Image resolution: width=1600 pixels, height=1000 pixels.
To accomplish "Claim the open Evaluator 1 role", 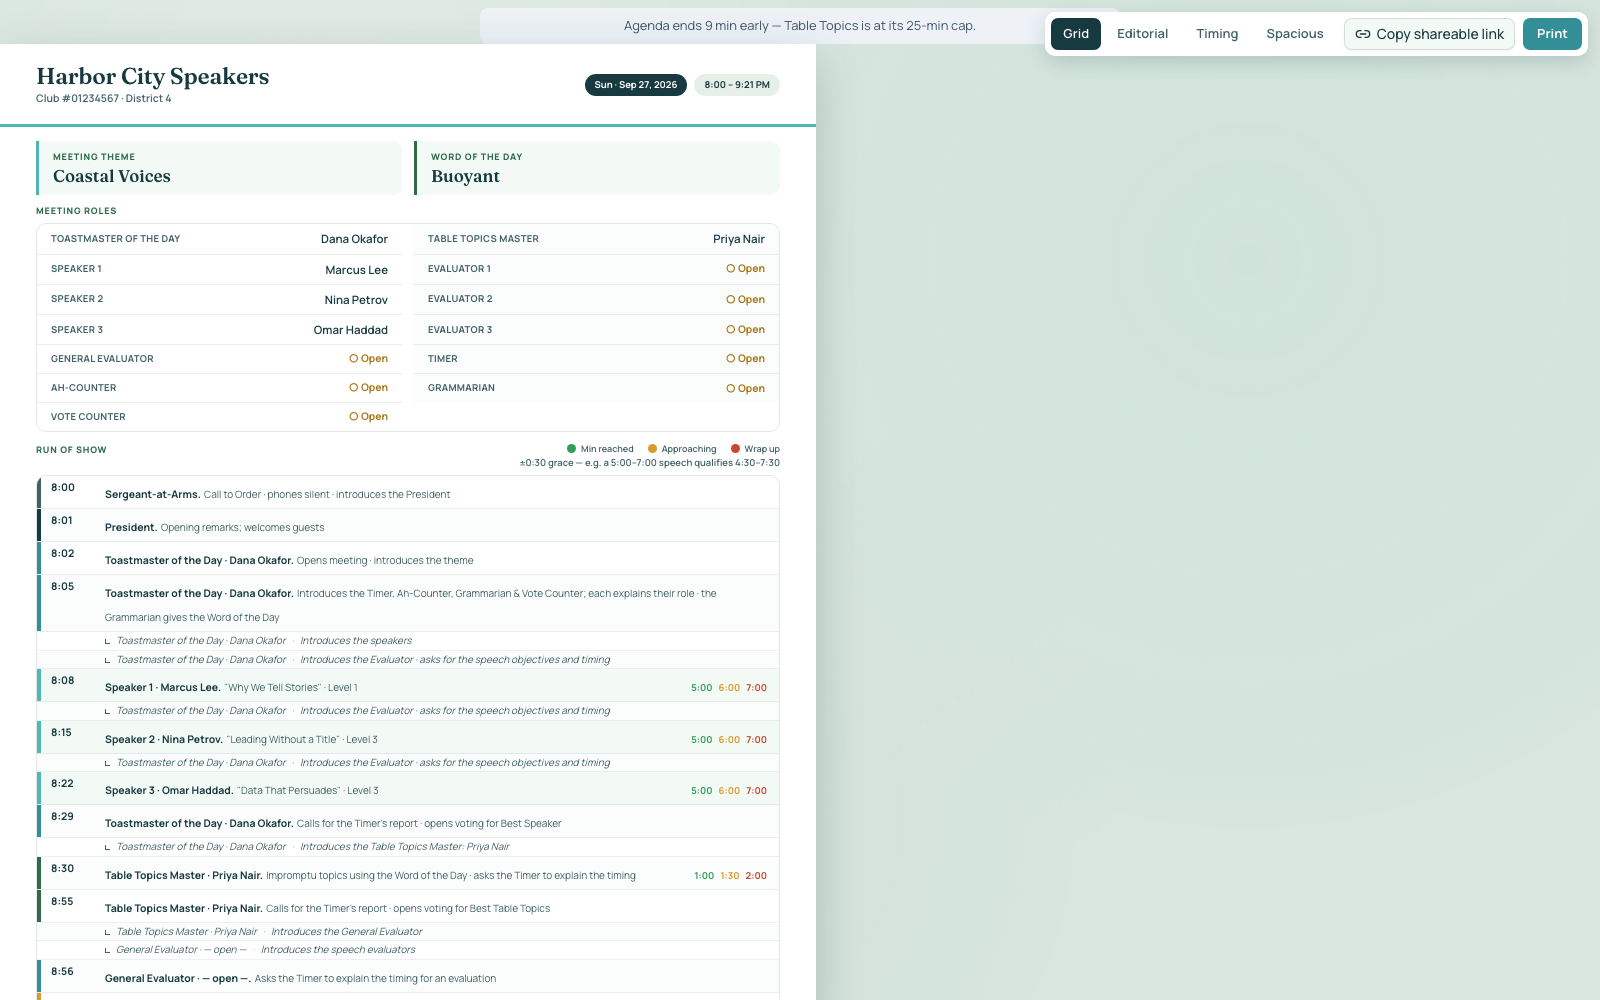I will (x=746, y=269).
